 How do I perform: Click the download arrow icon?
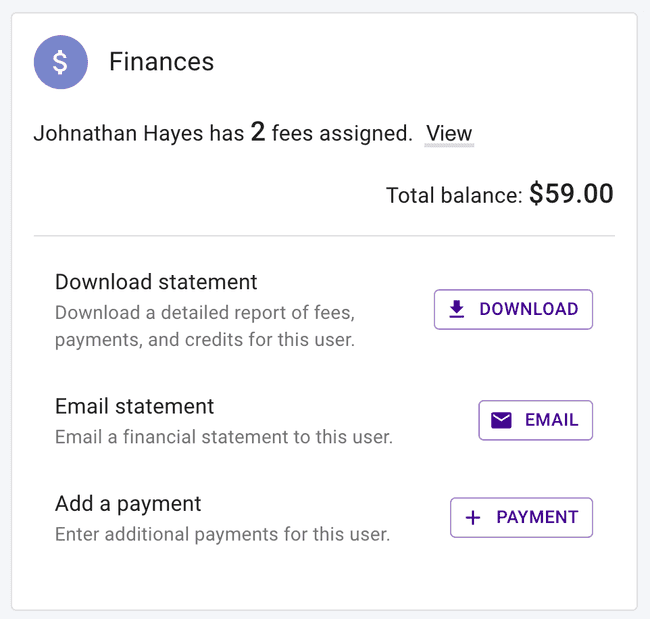tap(457, 310)
